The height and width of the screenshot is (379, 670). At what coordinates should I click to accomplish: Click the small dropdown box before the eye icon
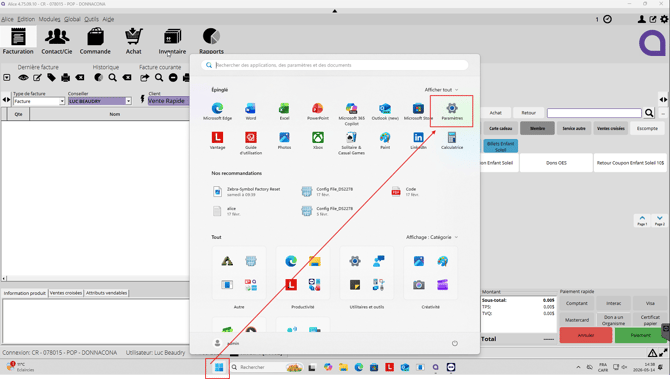7,78
